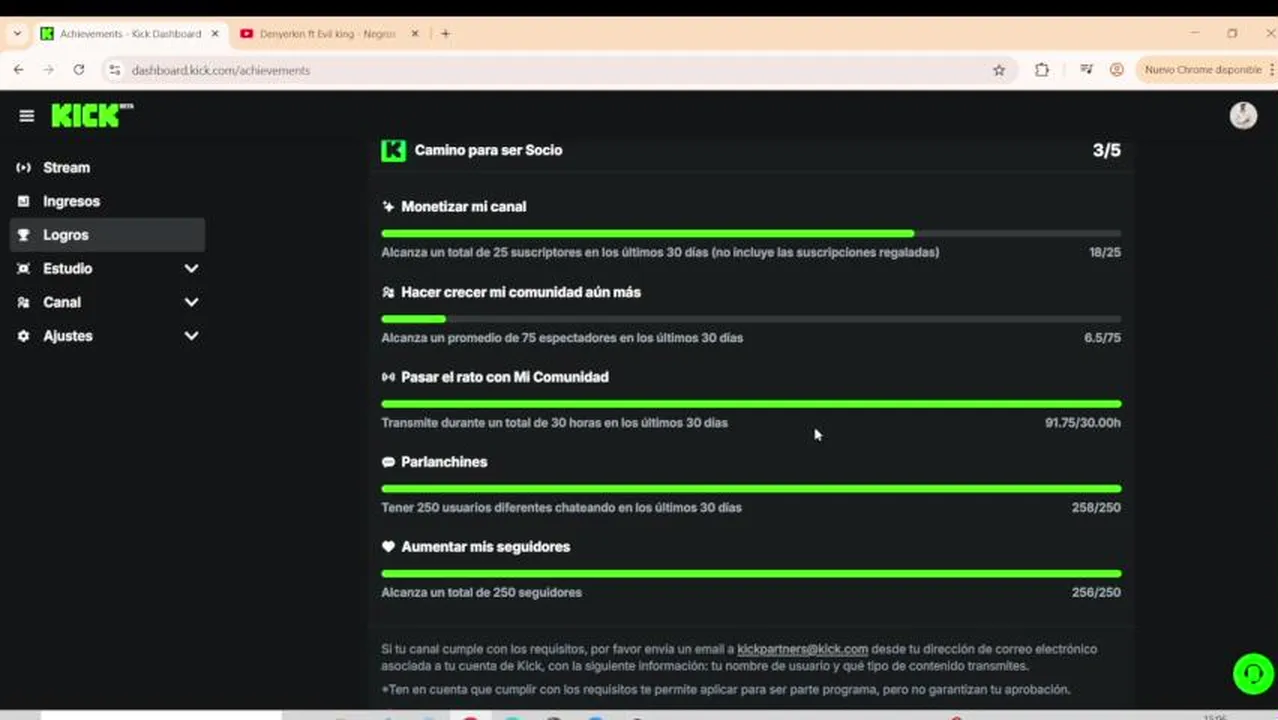Click the Monetizar mi canal progress bar

(x=751, y=233)
